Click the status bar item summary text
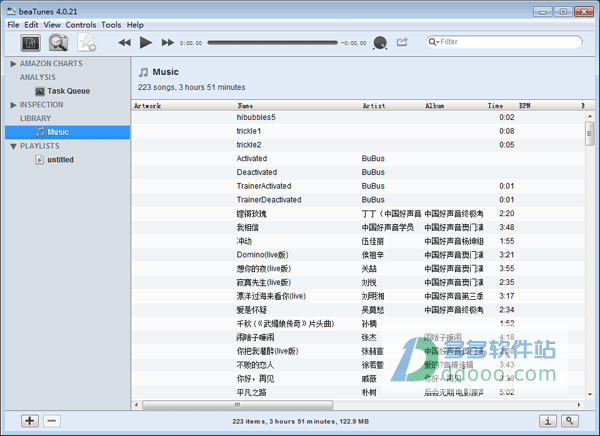The width and height of the screenshot is (600, 436). (300, 421)
